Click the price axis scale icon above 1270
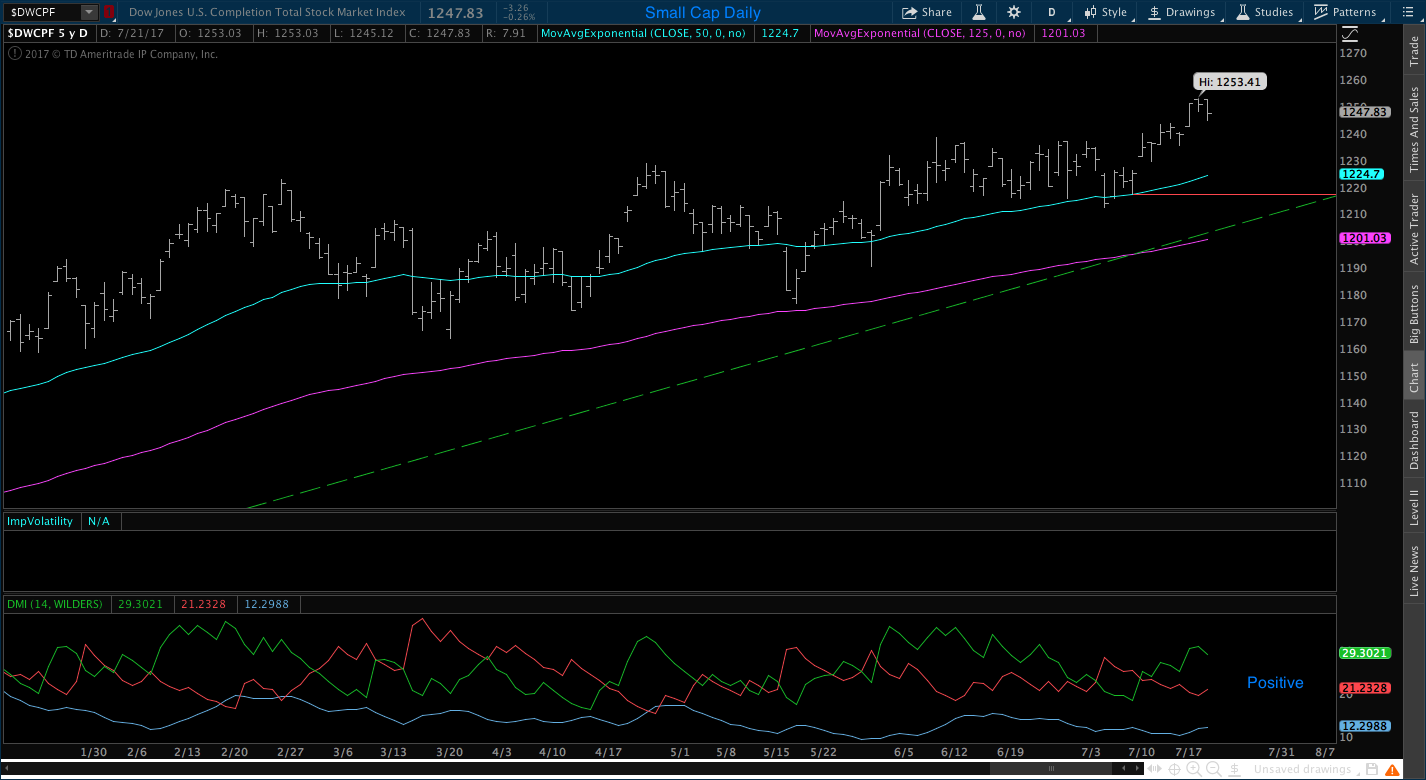1426x780 pixels. (1349, 33)
